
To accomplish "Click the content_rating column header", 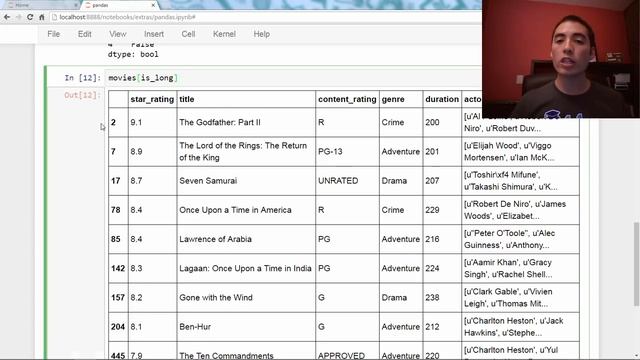I will (x=347, y=99).
